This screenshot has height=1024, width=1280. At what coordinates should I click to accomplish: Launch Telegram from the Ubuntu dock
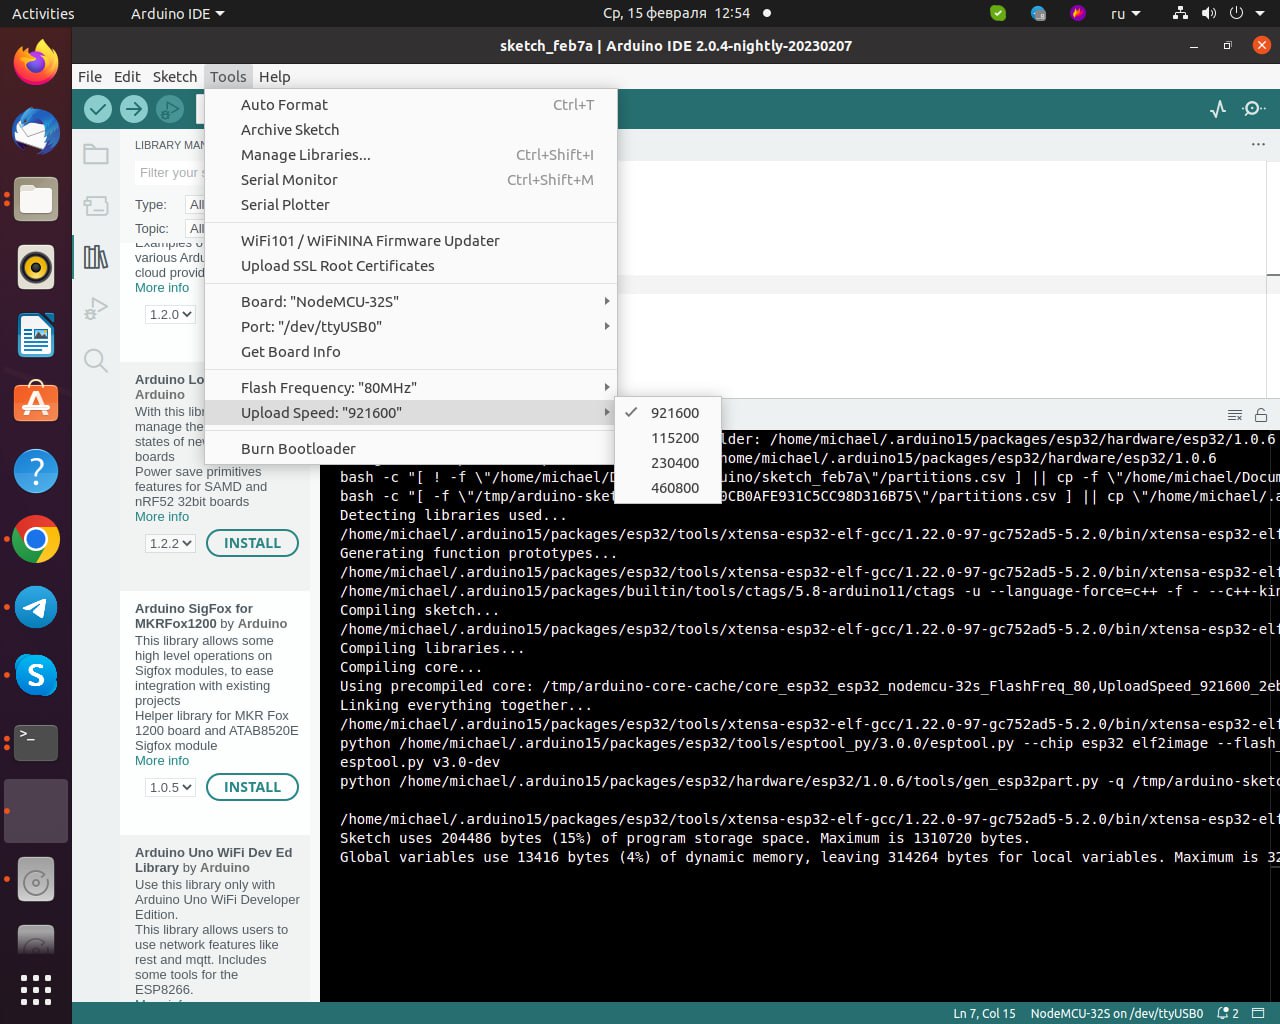[x=36, y=608]
